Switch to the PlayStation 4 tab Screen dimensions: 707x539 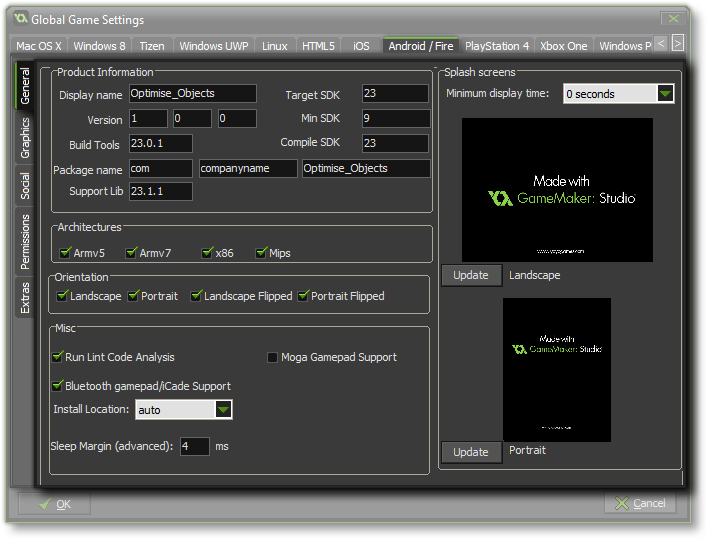coord(496,46)
